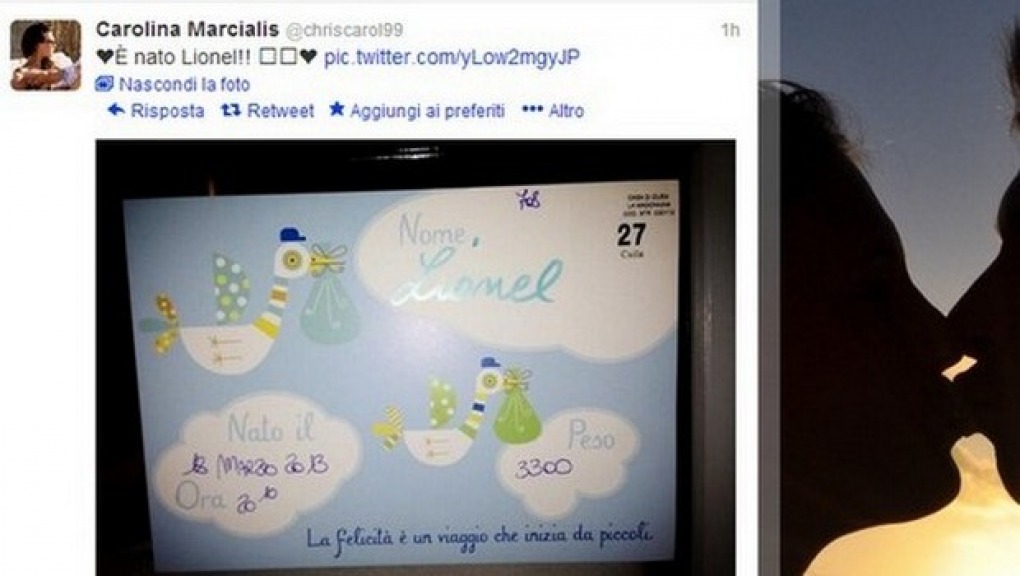Open the Carolina Marcialis name link

(187, 29)
